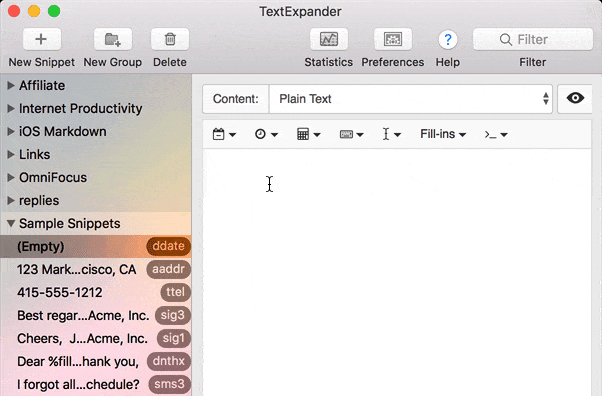Expand the Links group
This screenshot has height=396, width=602.
(11, 155)
